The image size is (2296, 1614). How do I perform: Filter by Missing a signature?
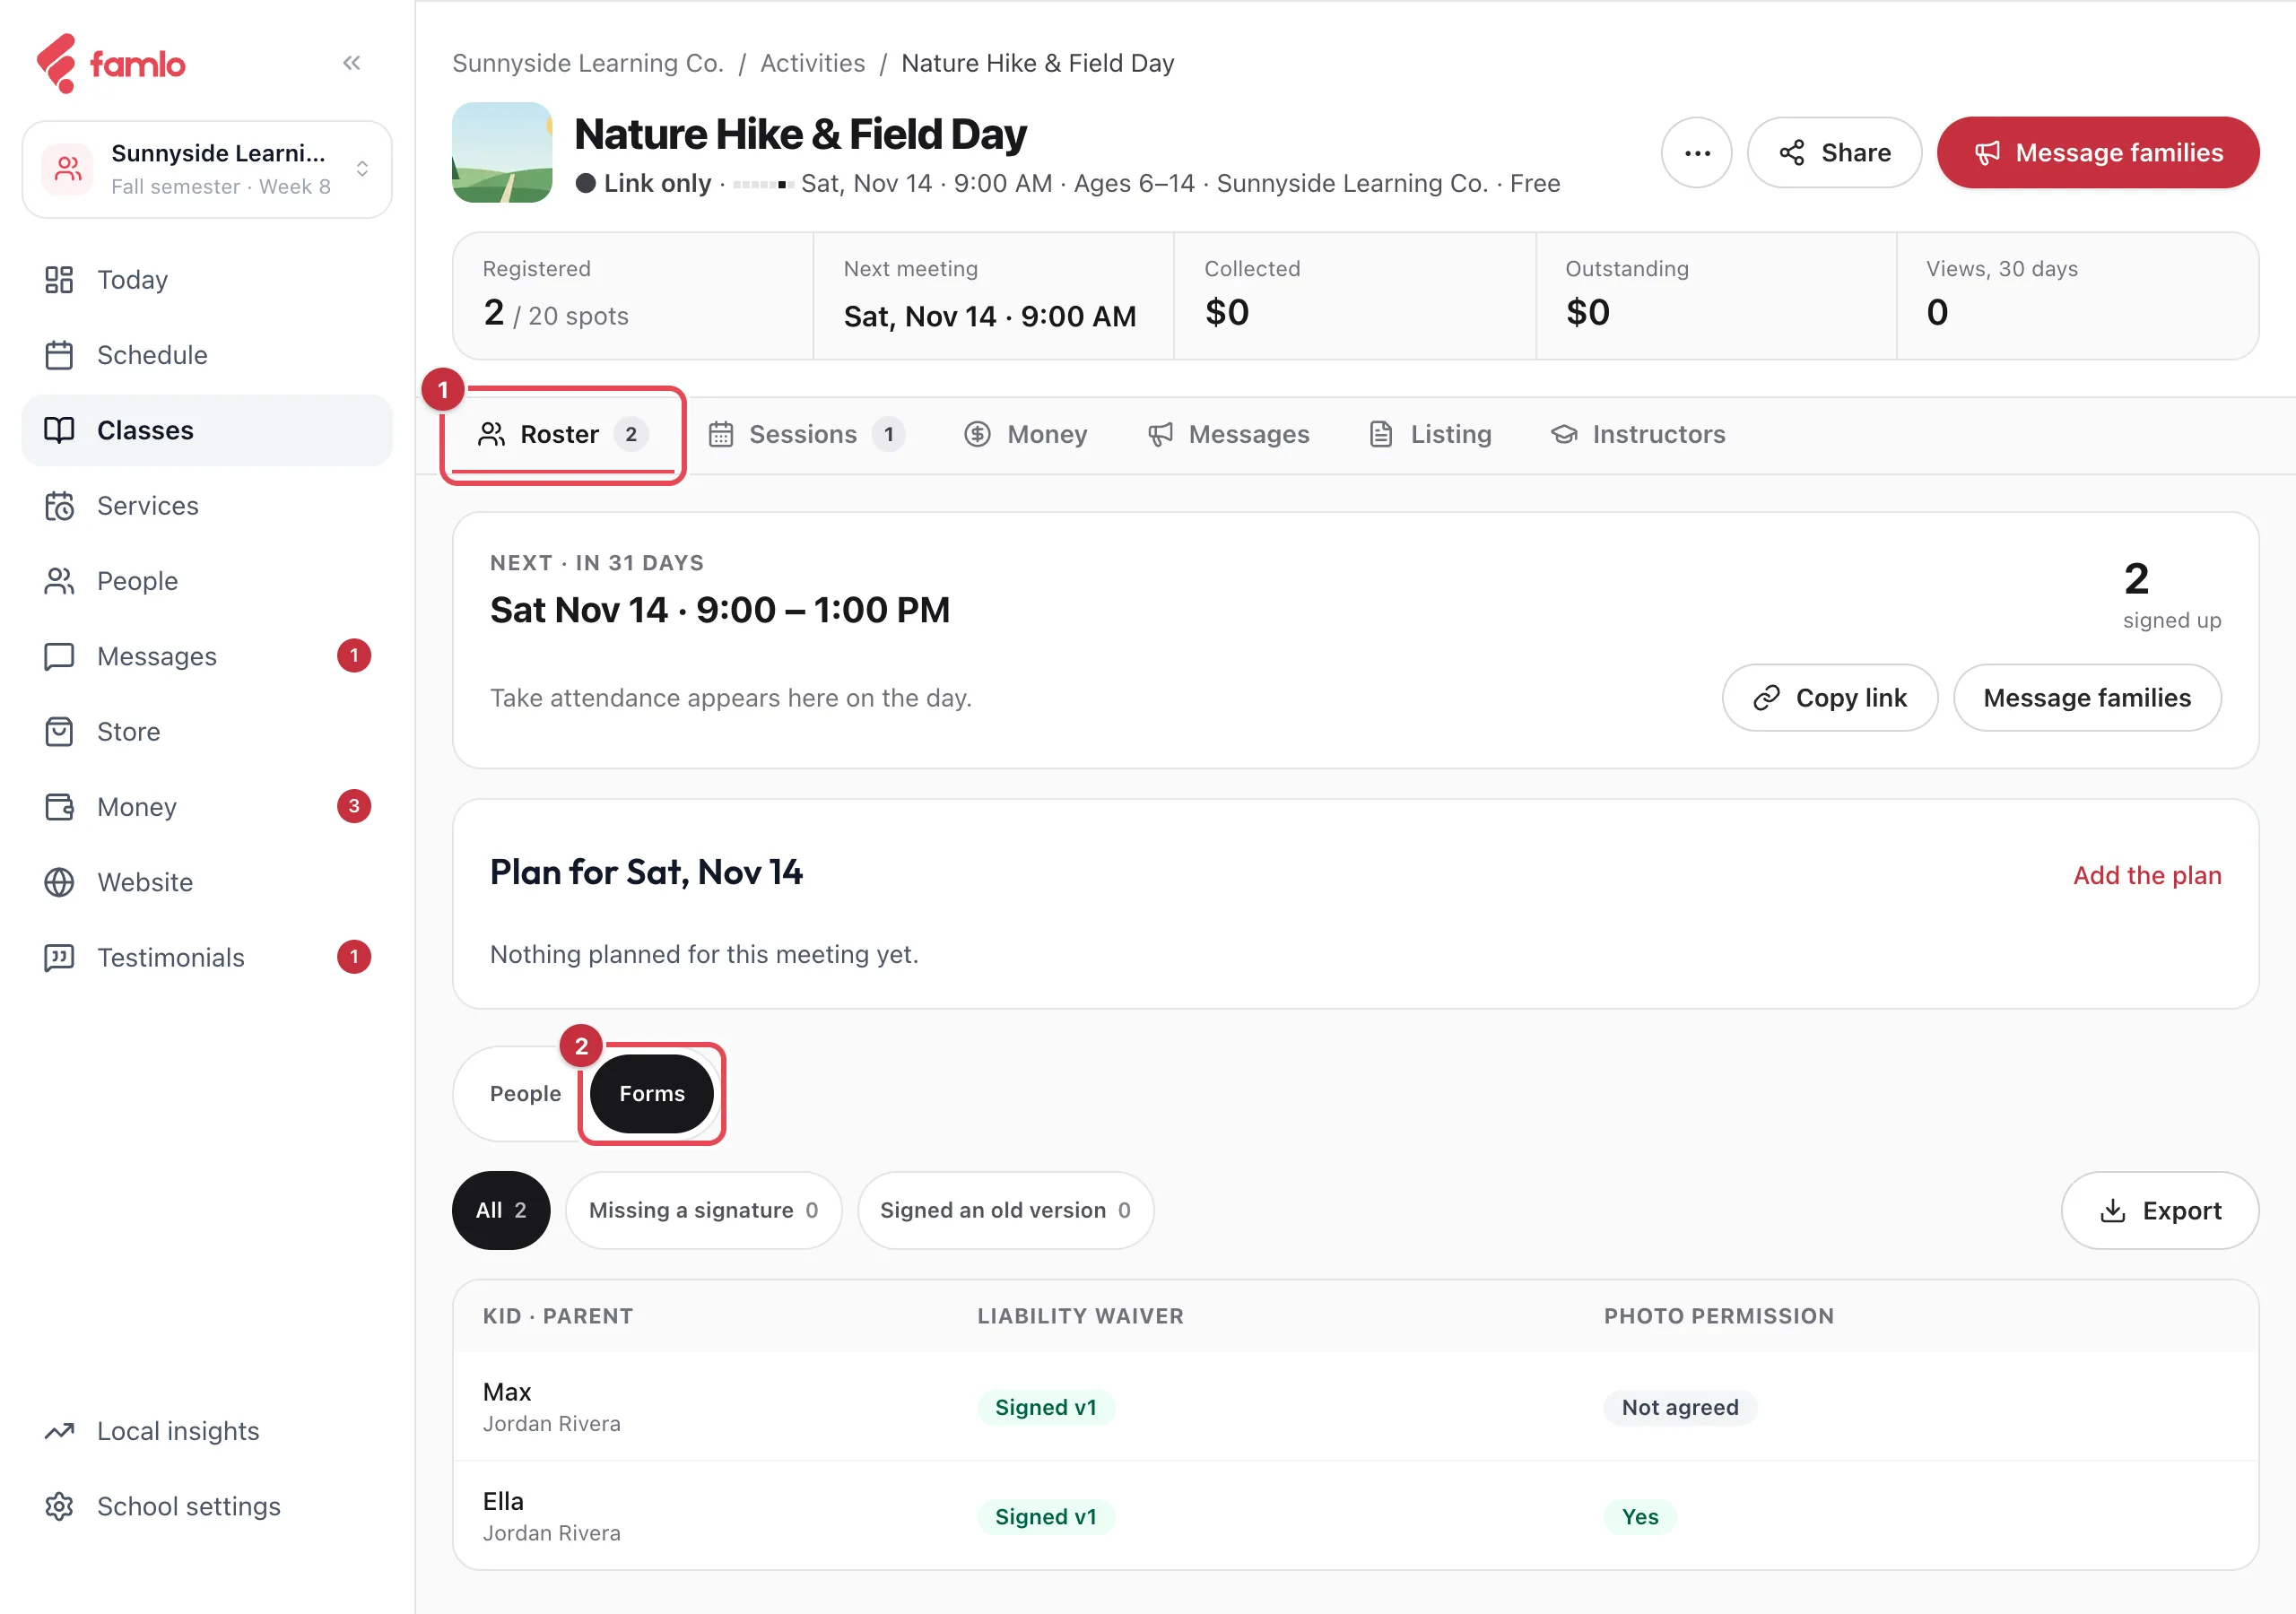703,1210
